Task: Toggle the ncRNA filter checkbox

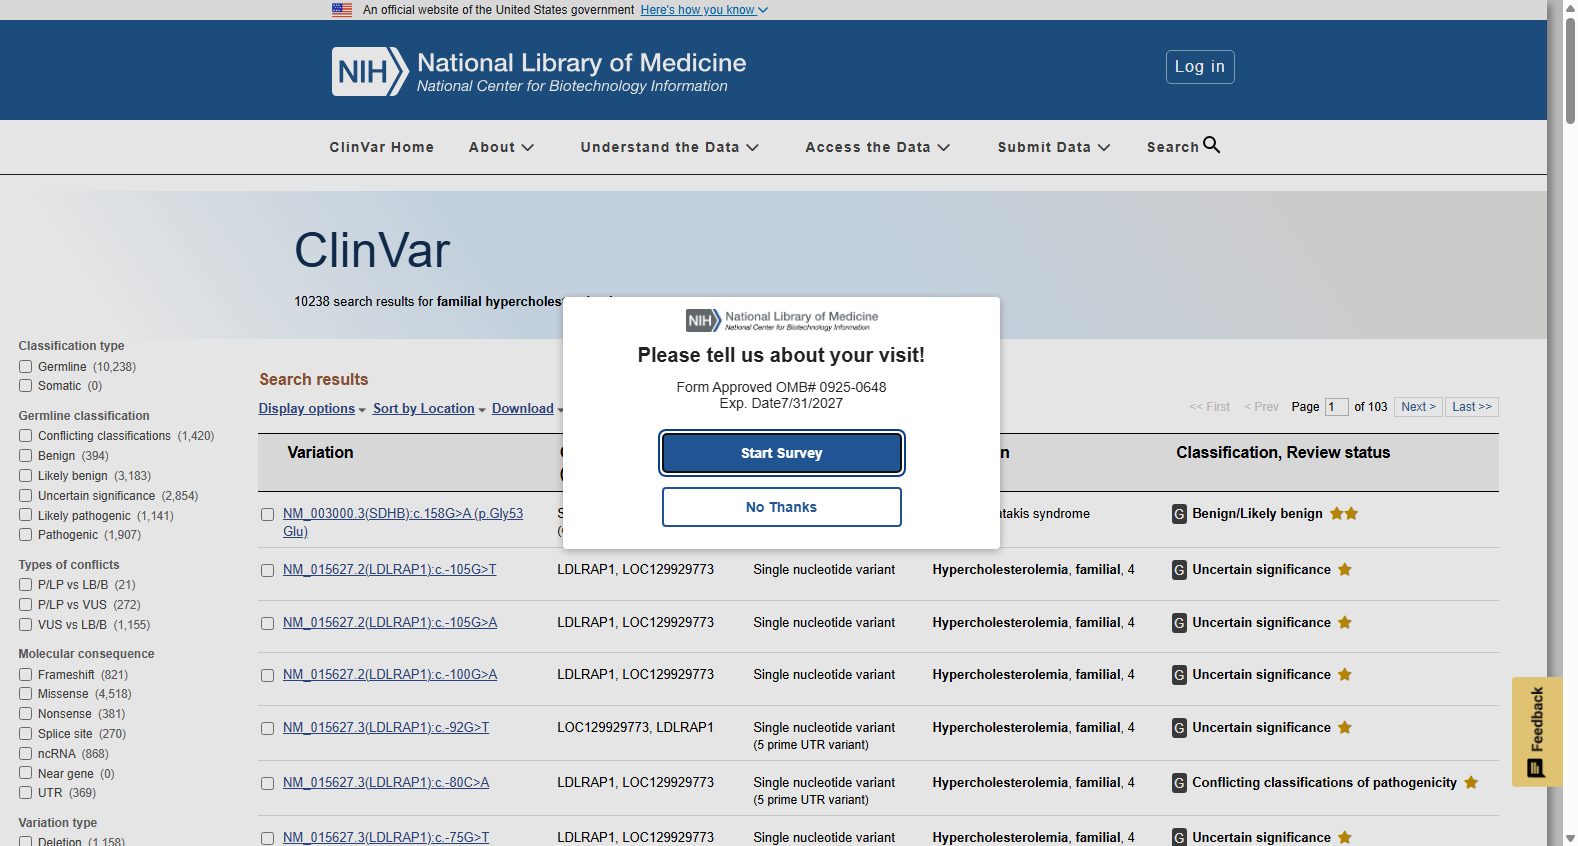Action: 25,754
